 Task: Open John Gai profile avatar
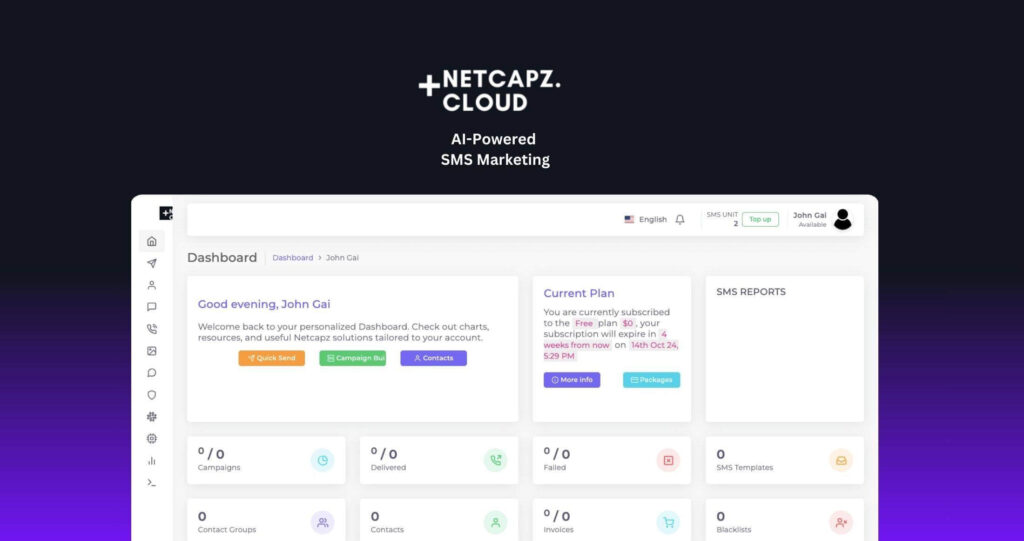[x=842, y=220]
